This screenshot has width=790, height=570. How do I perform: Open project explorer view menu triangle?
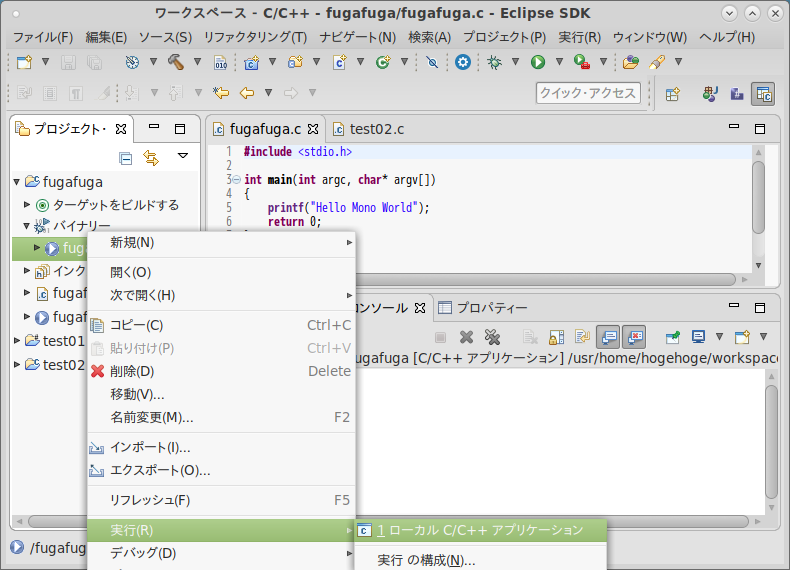[x=183, y=156]
